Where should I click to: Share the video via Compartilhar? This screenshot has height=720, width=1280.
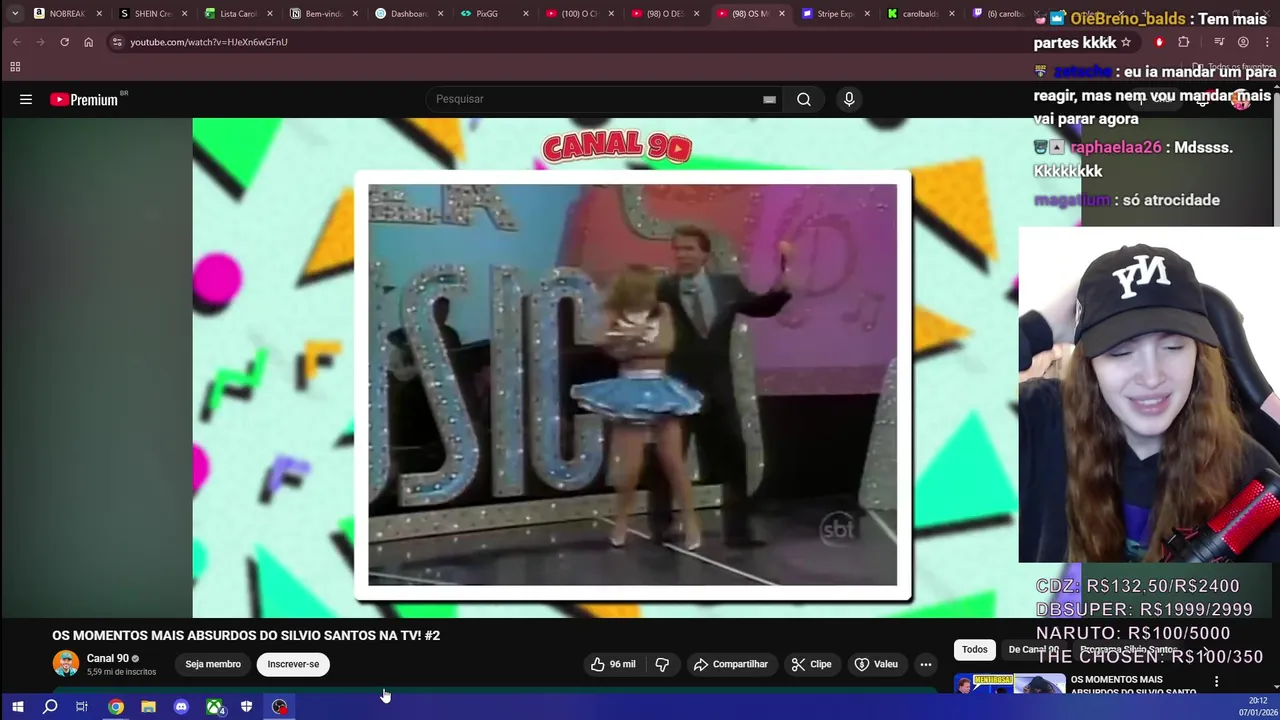pyautogui.click(x=731, y=664)
